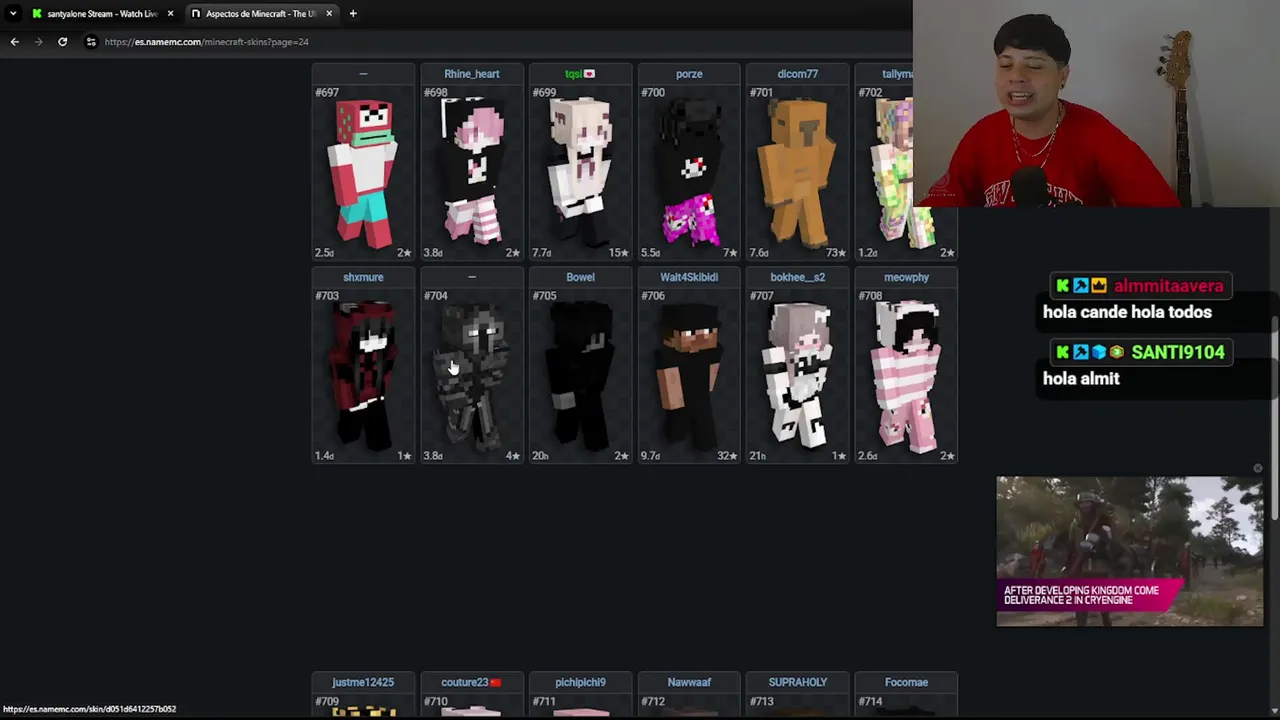Open SUPRAHOLY profile link

tap(797, 682)
